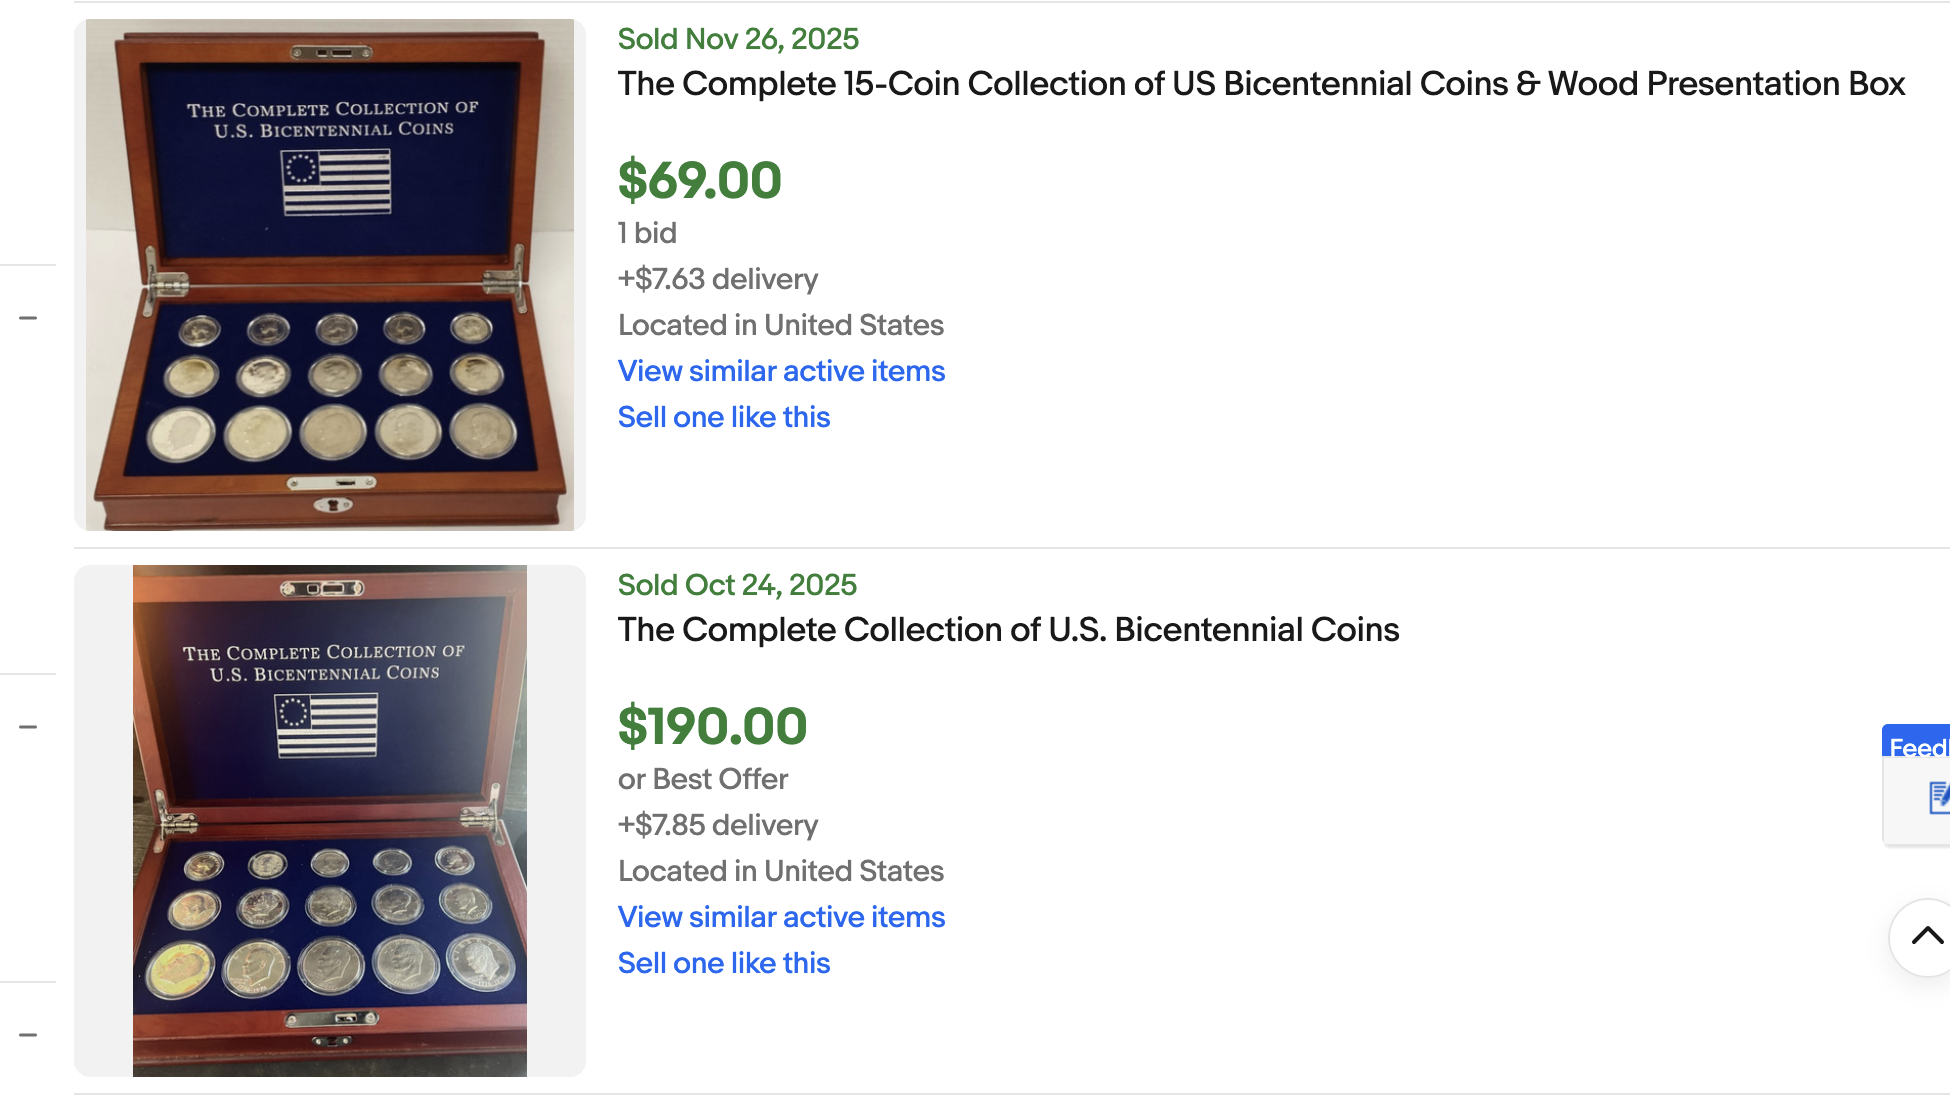This screenshot has height=1108, width=1950.
Task: Click Sell one like this under $69.00 listing
Action: pyautogui.click(x=724, y=417)
